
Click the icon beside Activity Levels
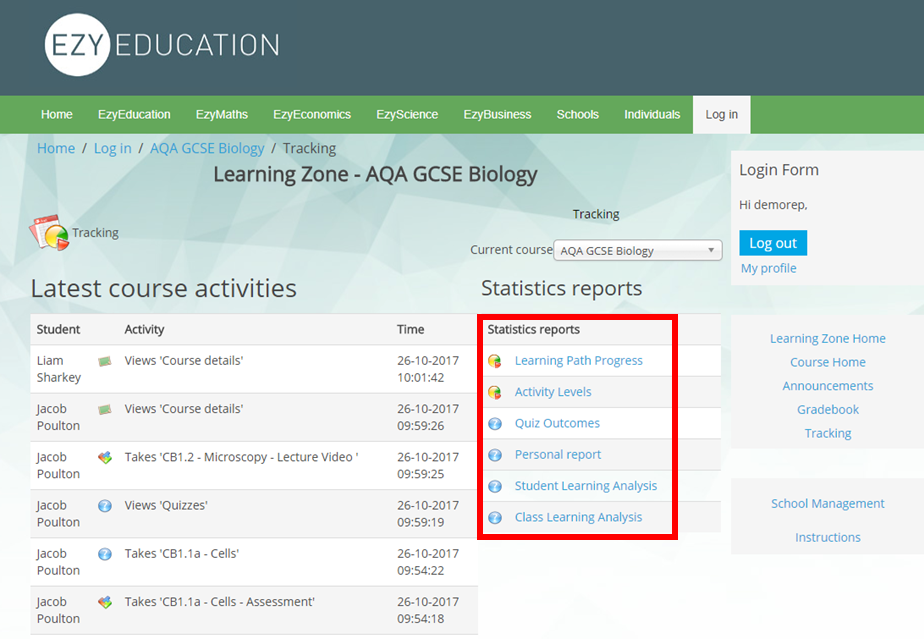click(495, 392)
